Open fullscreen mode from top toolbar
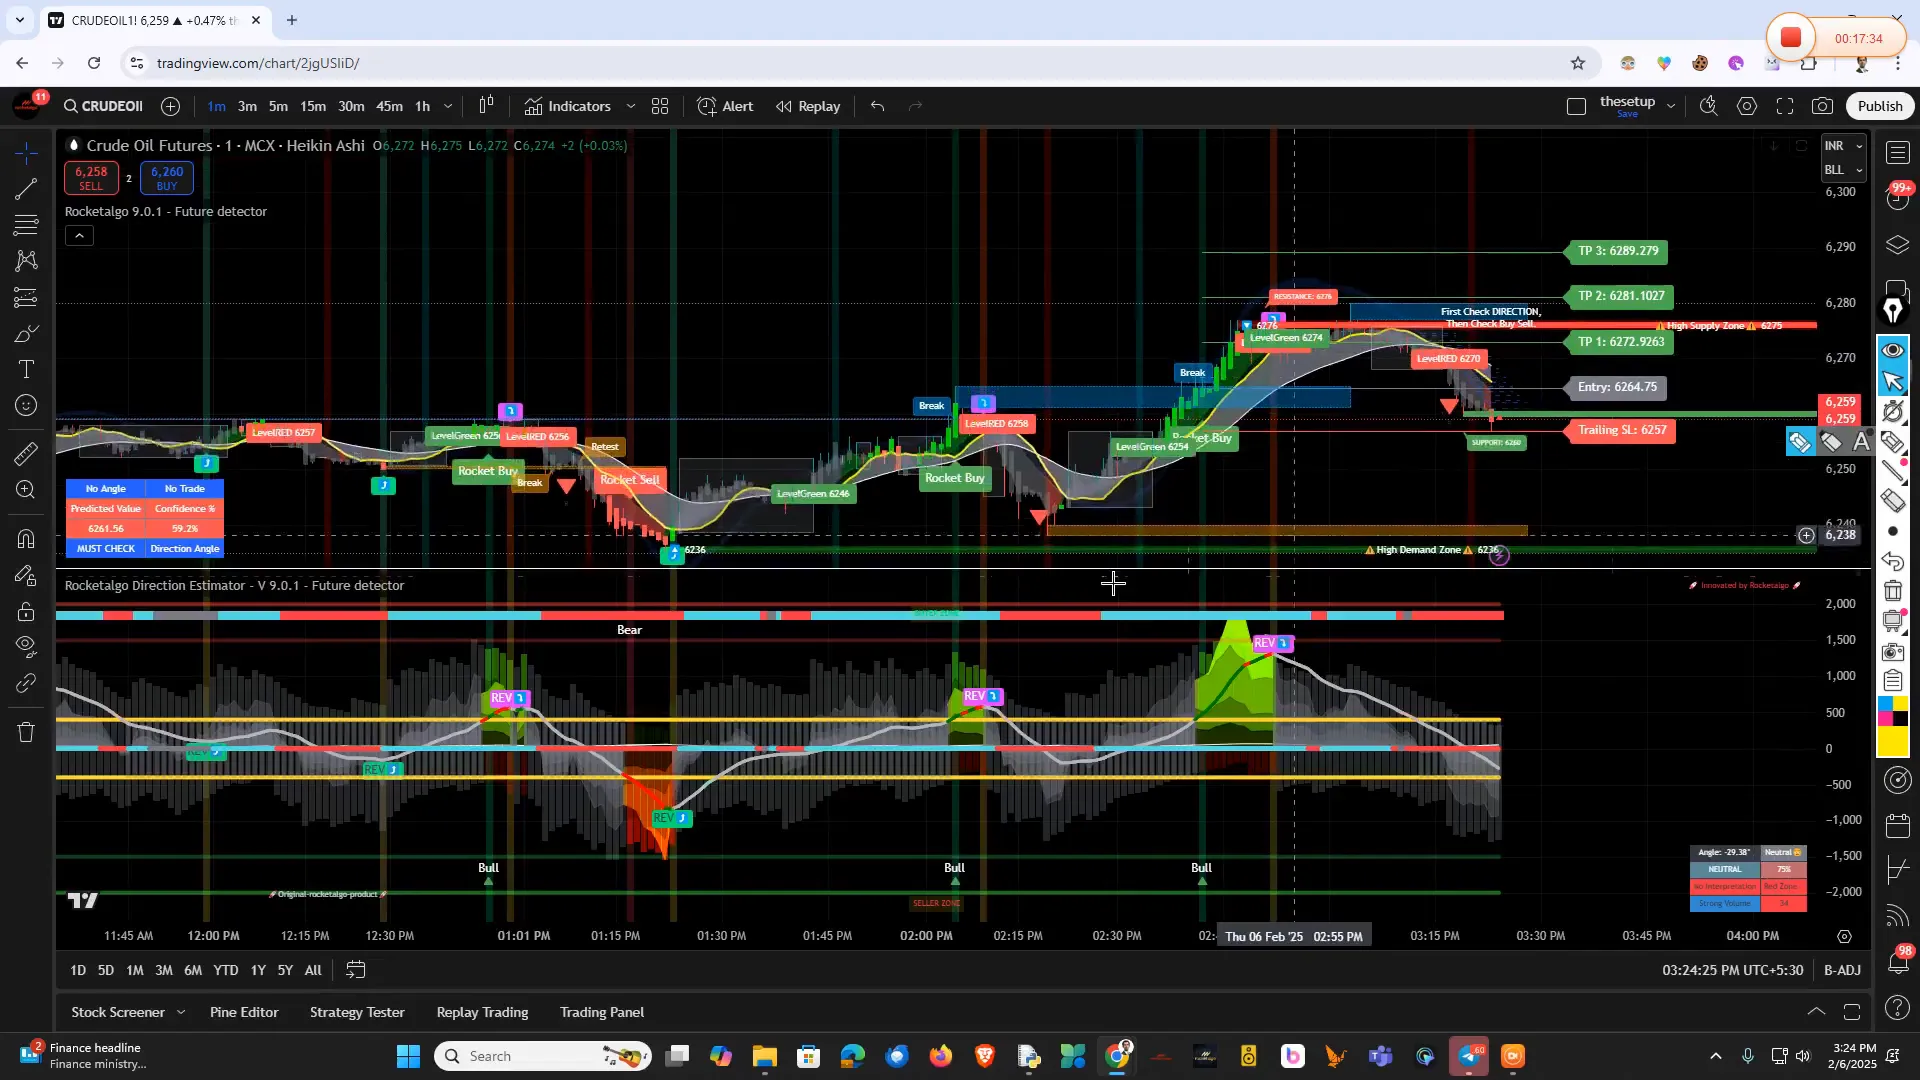 point(1784,106)
